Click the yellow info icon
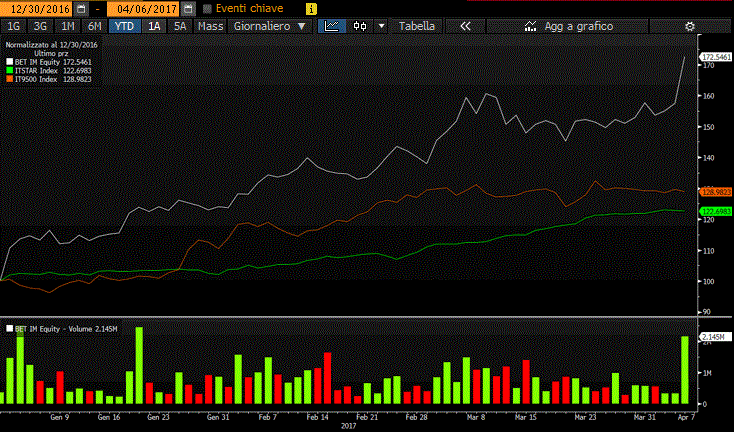Viewport: 734px width, 432px height. tap(310, 8)
